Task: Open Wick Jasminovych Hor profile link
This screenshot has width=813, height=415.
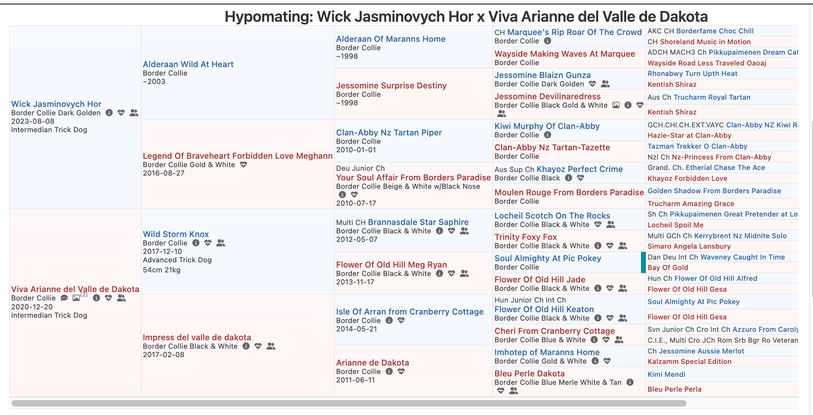Action: pos(57,104)
